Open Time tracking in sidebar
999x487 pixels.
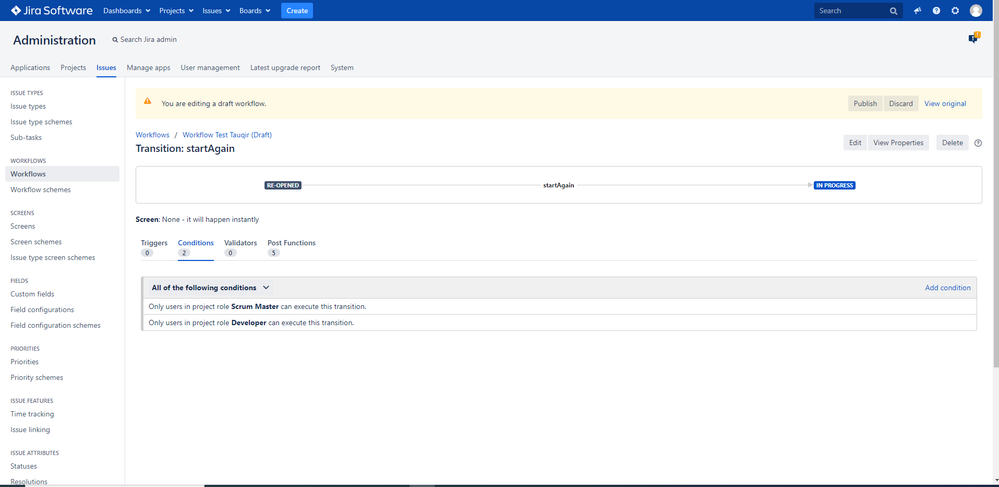tap(32, 414)
